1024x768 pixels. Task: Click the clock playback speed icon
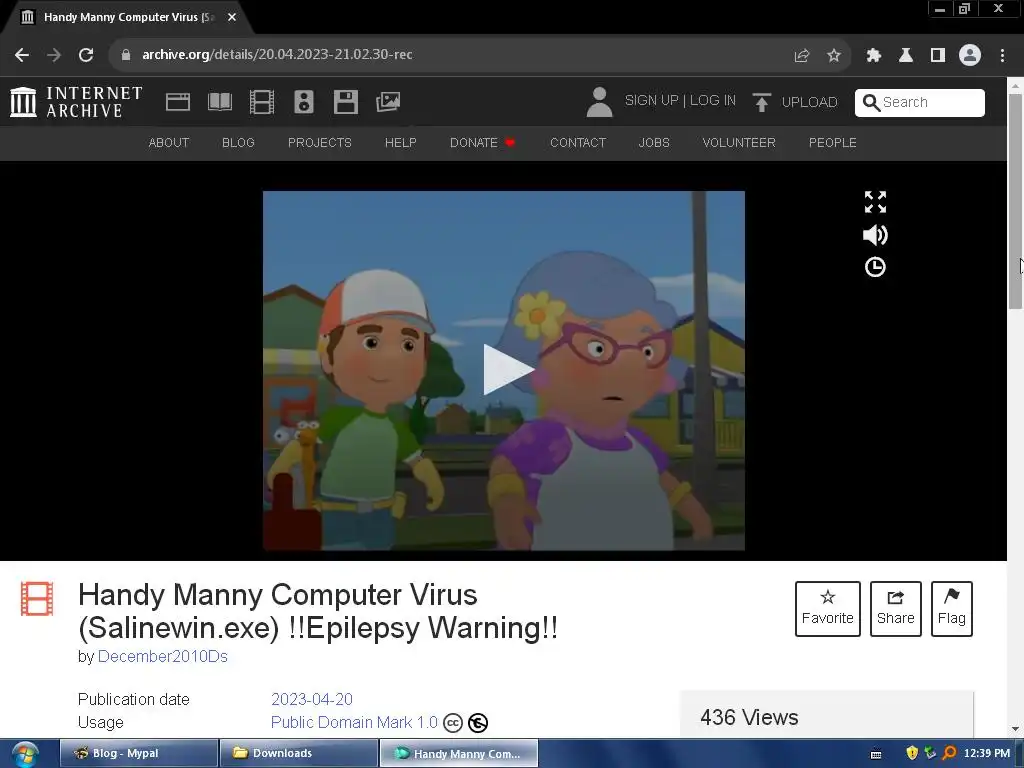click(875, 266)
